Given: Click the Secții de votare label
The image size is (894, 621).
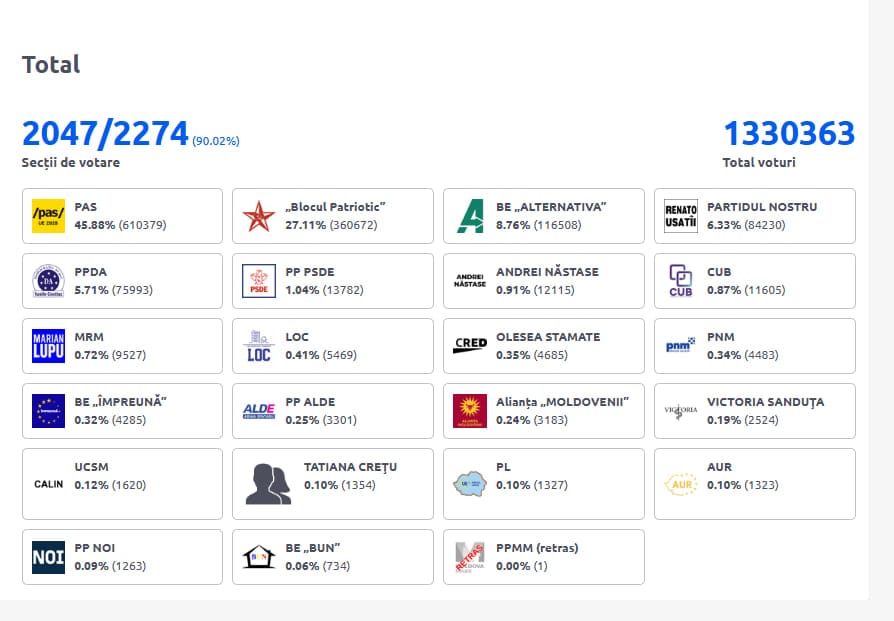Looking at the screenshot, I should tap(71, 163).
